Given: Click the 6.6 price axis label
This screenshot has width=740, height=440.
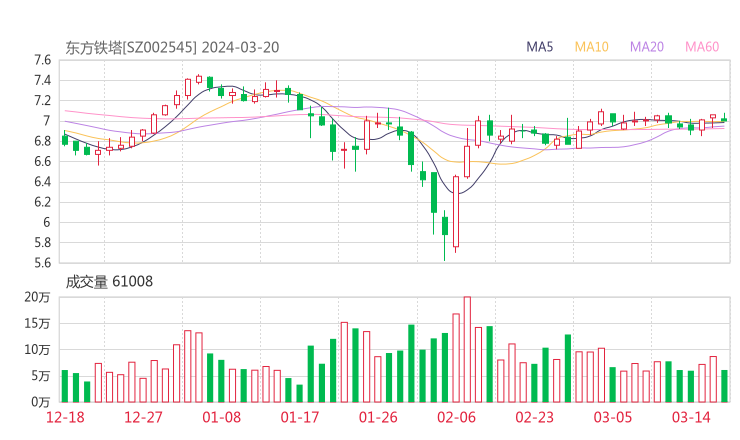Looking at the screenshot, I should (x=42, y=161).
